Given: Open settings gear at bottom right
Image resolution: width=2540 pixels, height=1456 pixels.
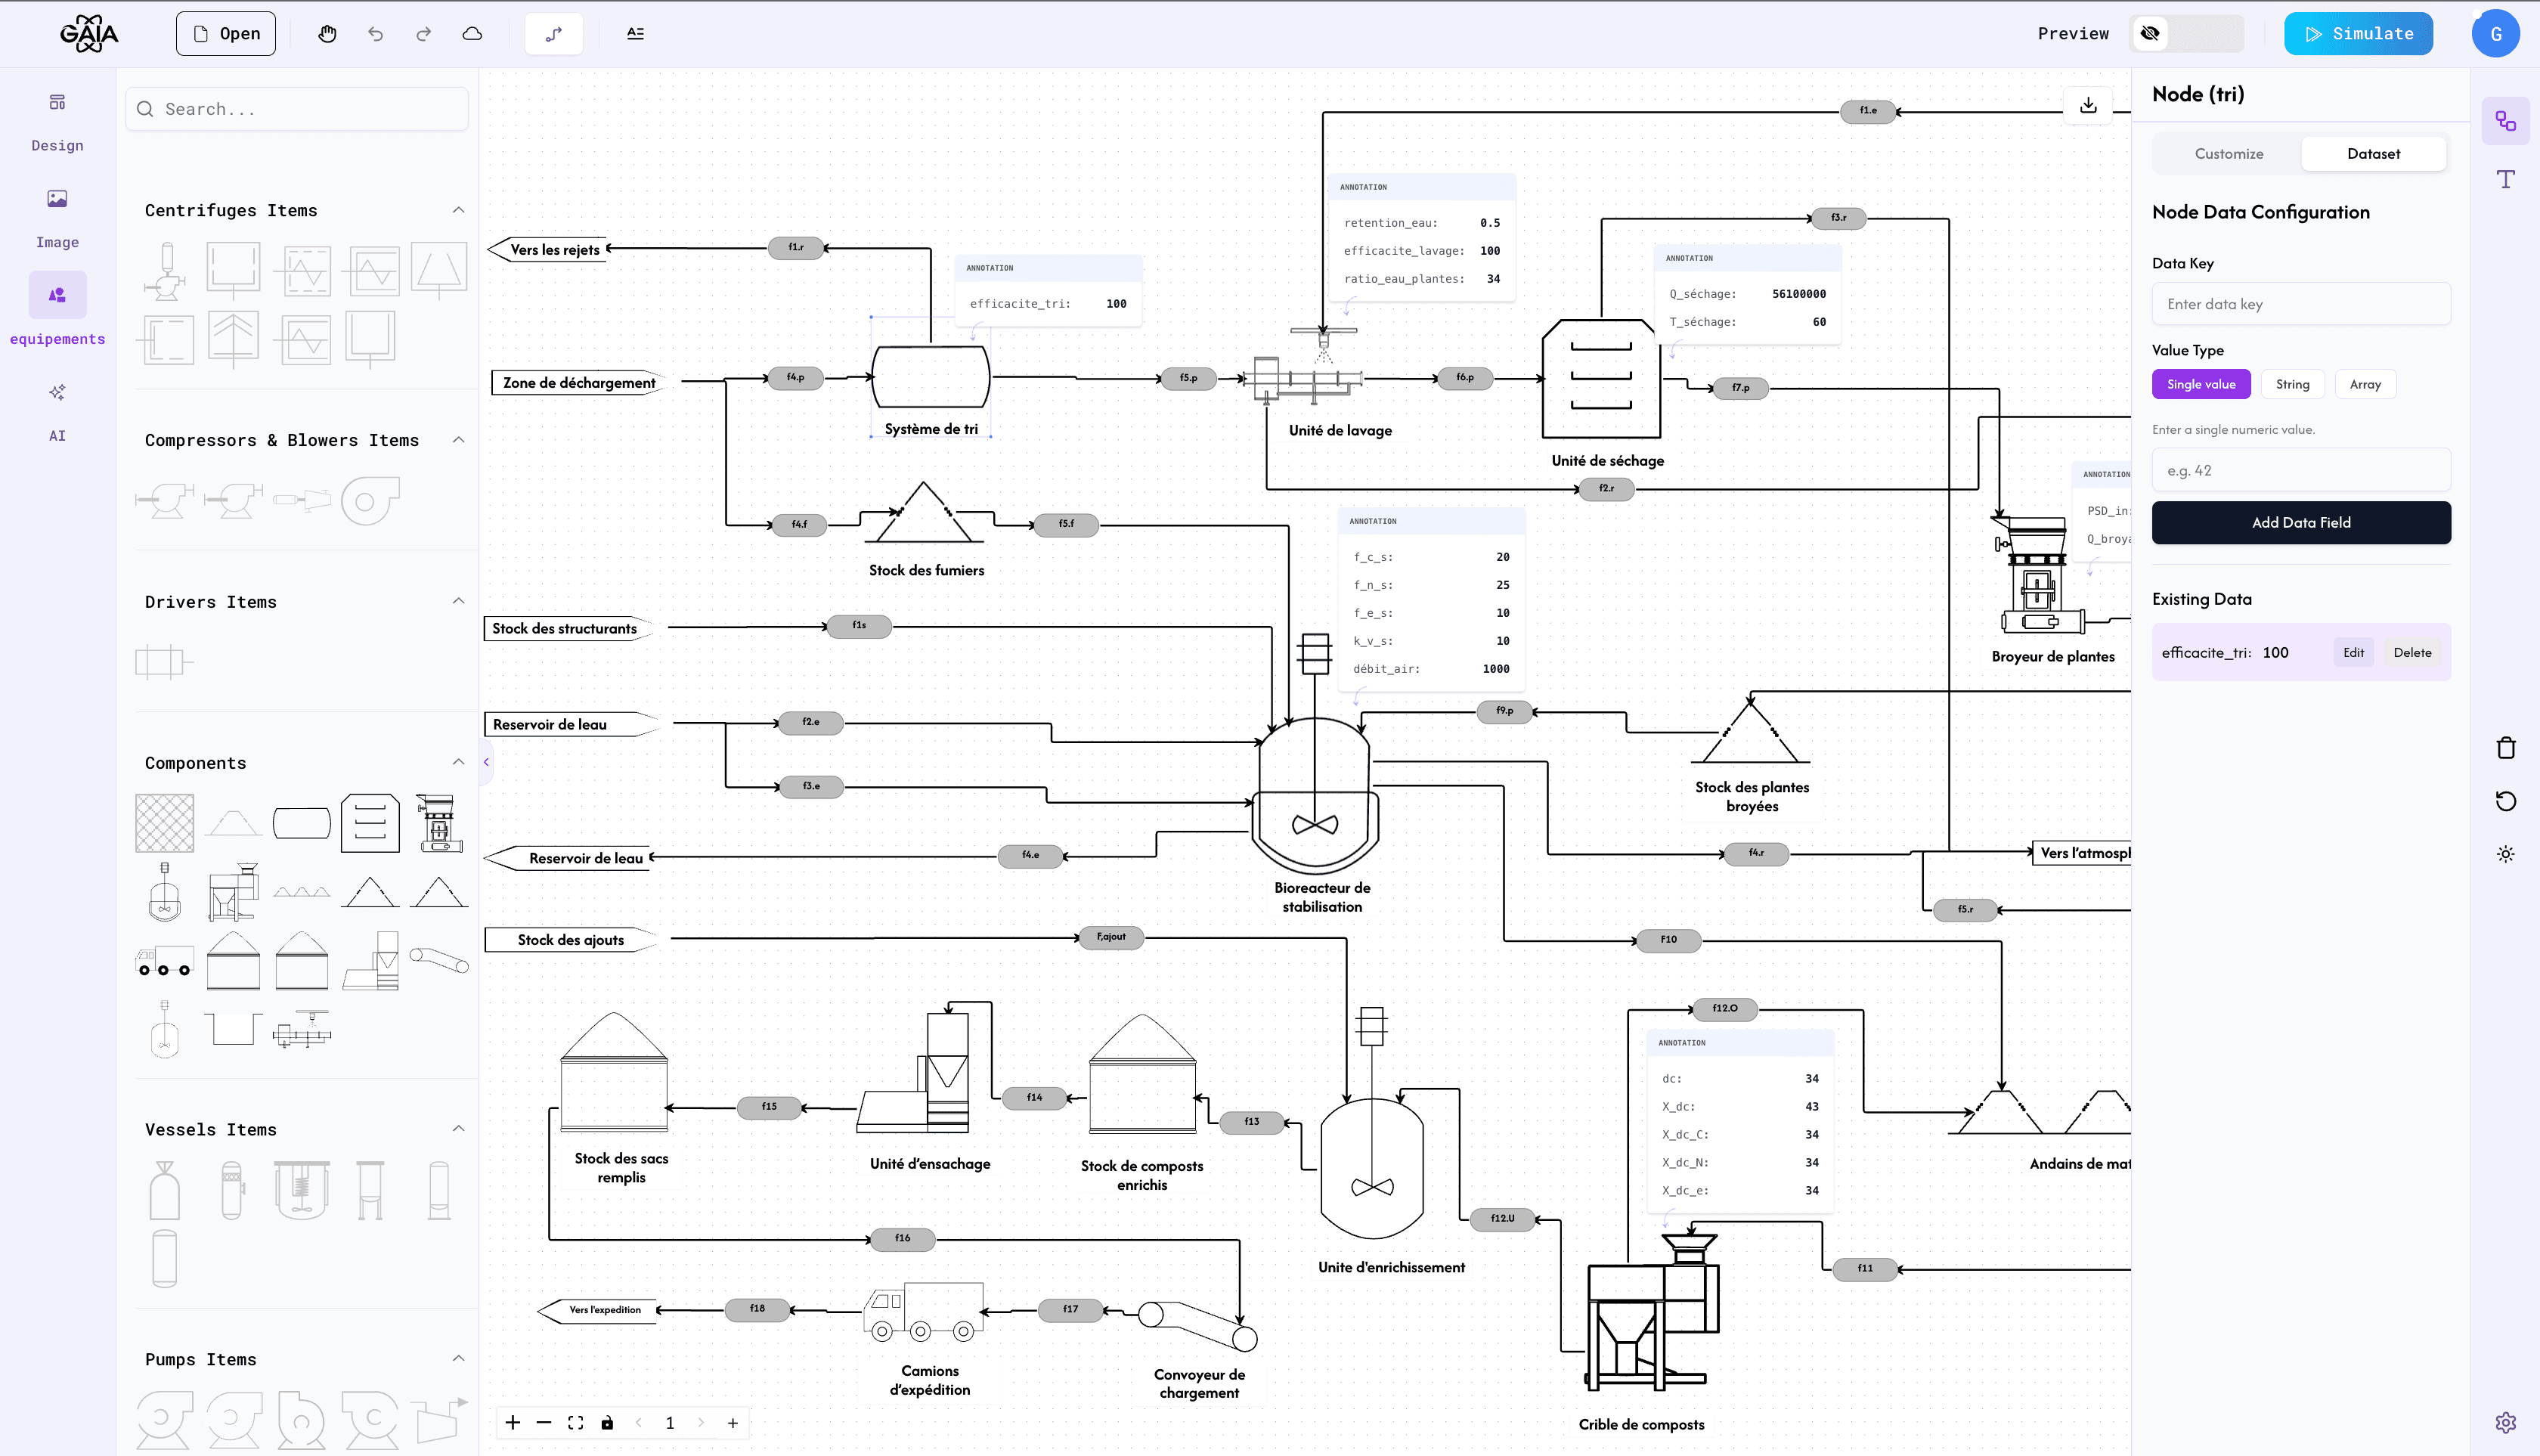Looking at the screenshot, I should 2505,1422.
